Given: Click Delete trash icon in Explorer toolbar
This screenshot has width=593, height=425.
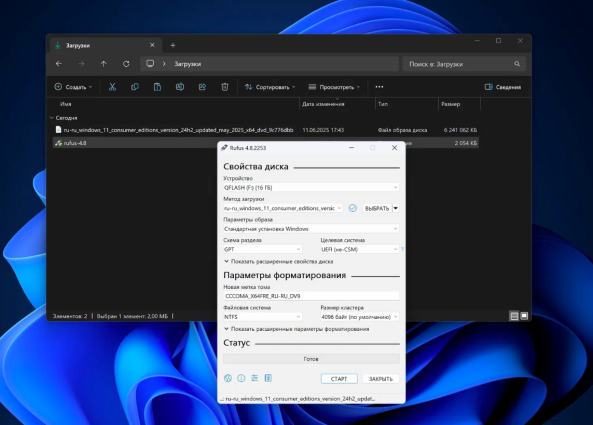Looking at the screenshot, I should point(225,87).
